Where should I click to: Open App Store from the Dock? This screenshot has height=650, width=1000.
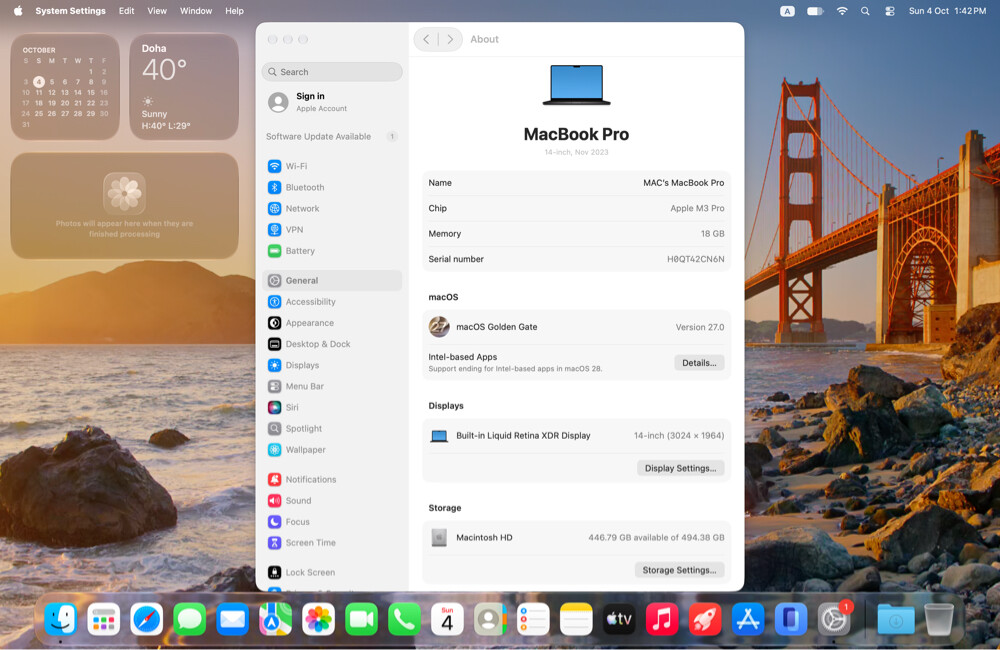click(747, 619)
